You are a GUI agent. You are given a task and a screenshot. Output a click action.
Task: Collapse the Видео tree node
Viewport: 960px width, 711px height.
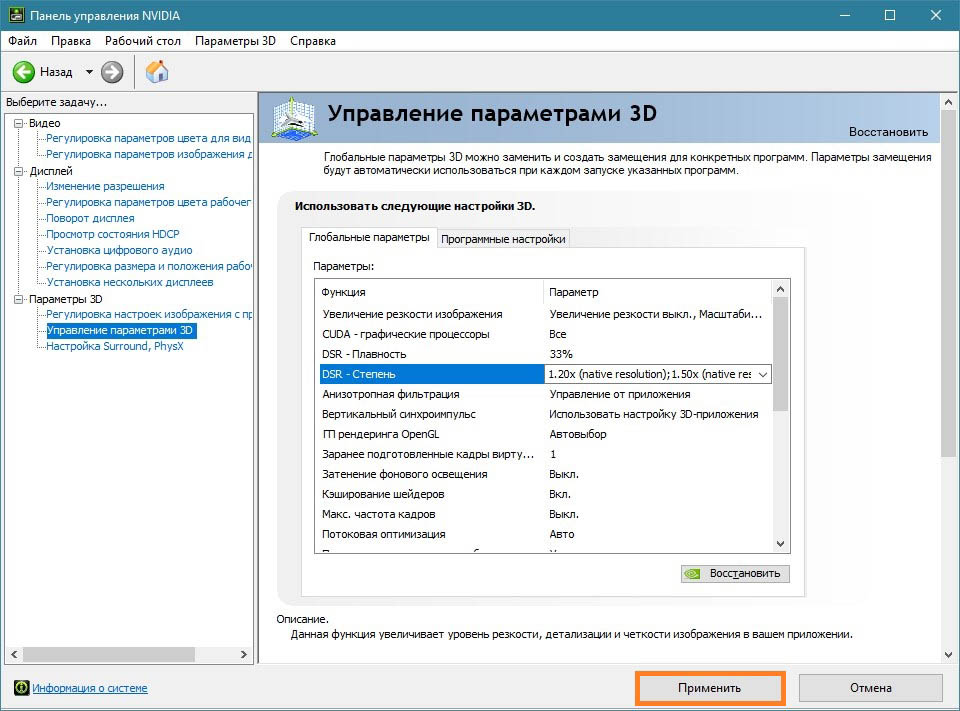click(x=18, y=123)
